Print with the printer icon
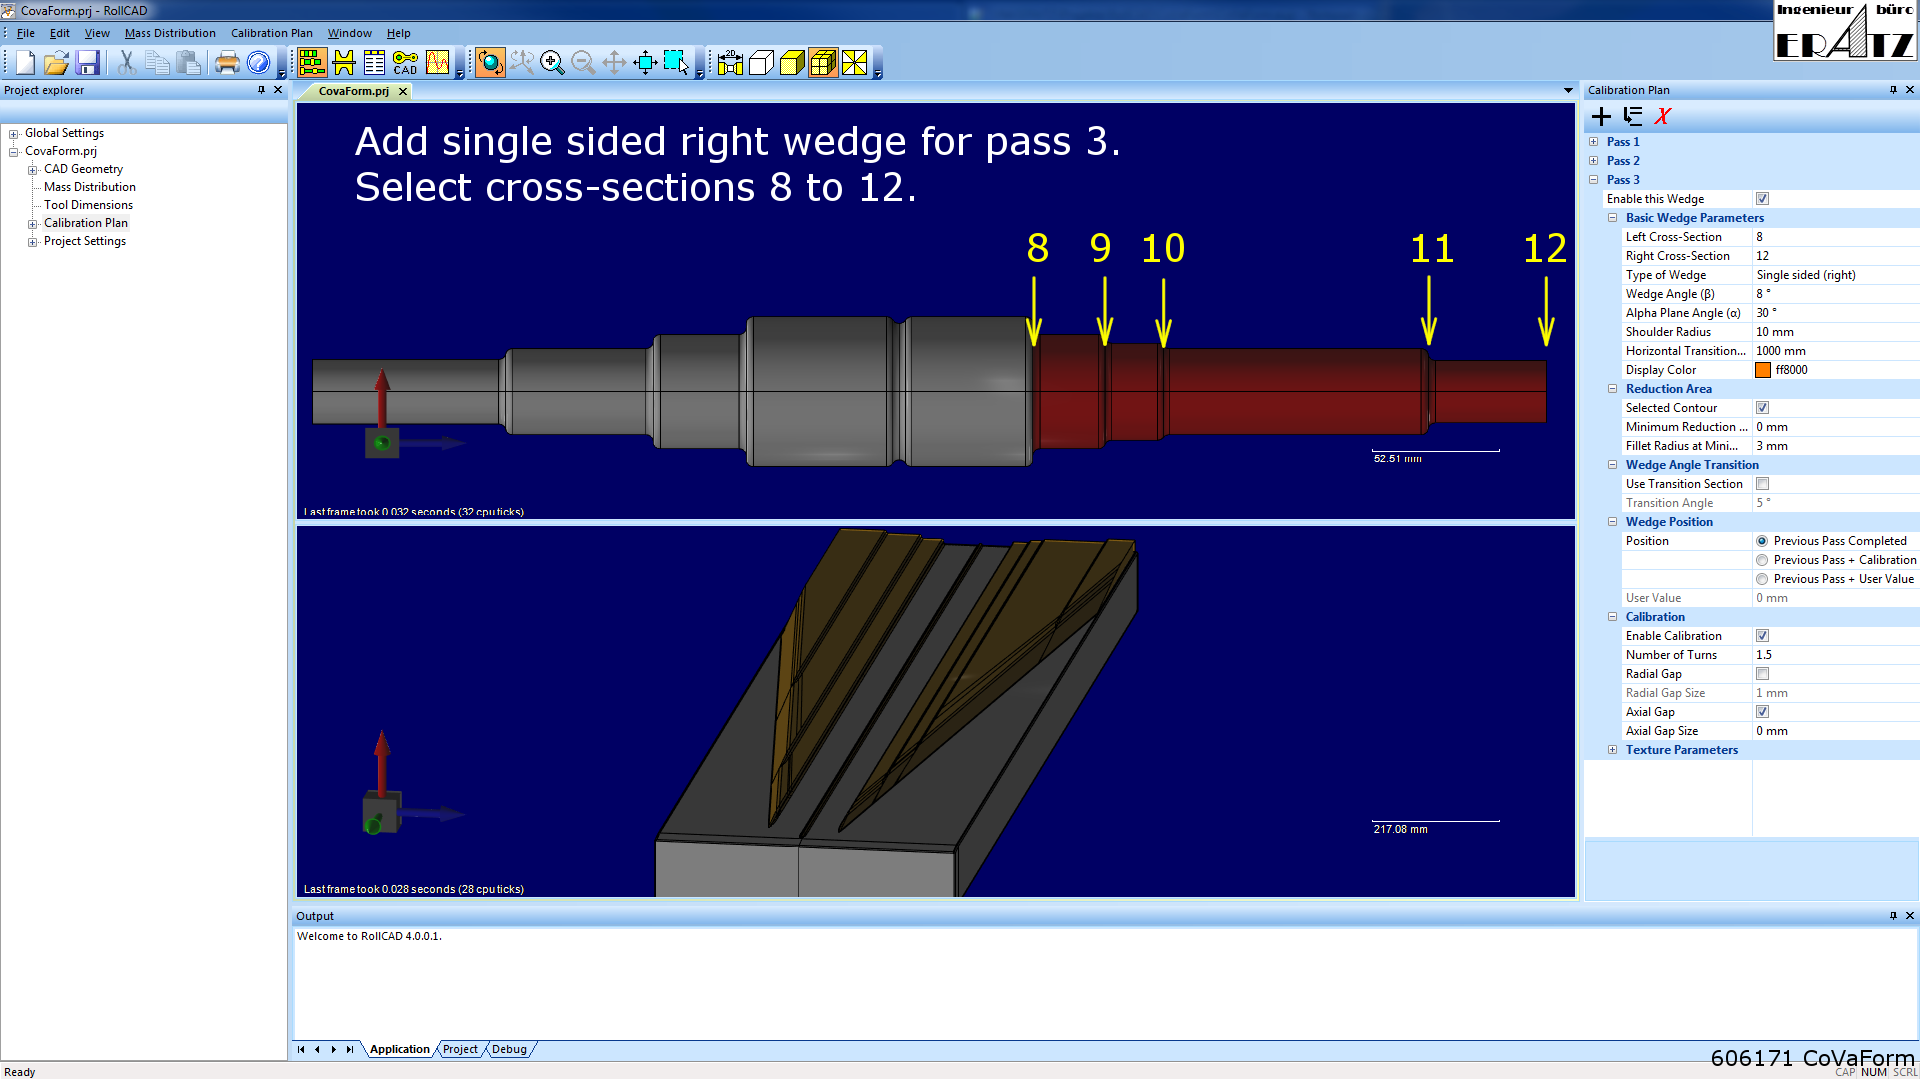The width and height of the screenshot is (1920, 1080). [x=227, y=63]
